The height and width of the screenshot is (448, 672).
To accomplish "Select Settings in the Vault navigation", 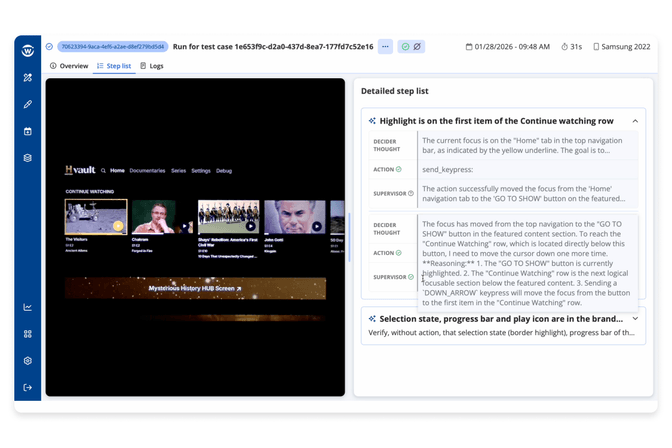I will pyautogui.click(x=201, y=171).
